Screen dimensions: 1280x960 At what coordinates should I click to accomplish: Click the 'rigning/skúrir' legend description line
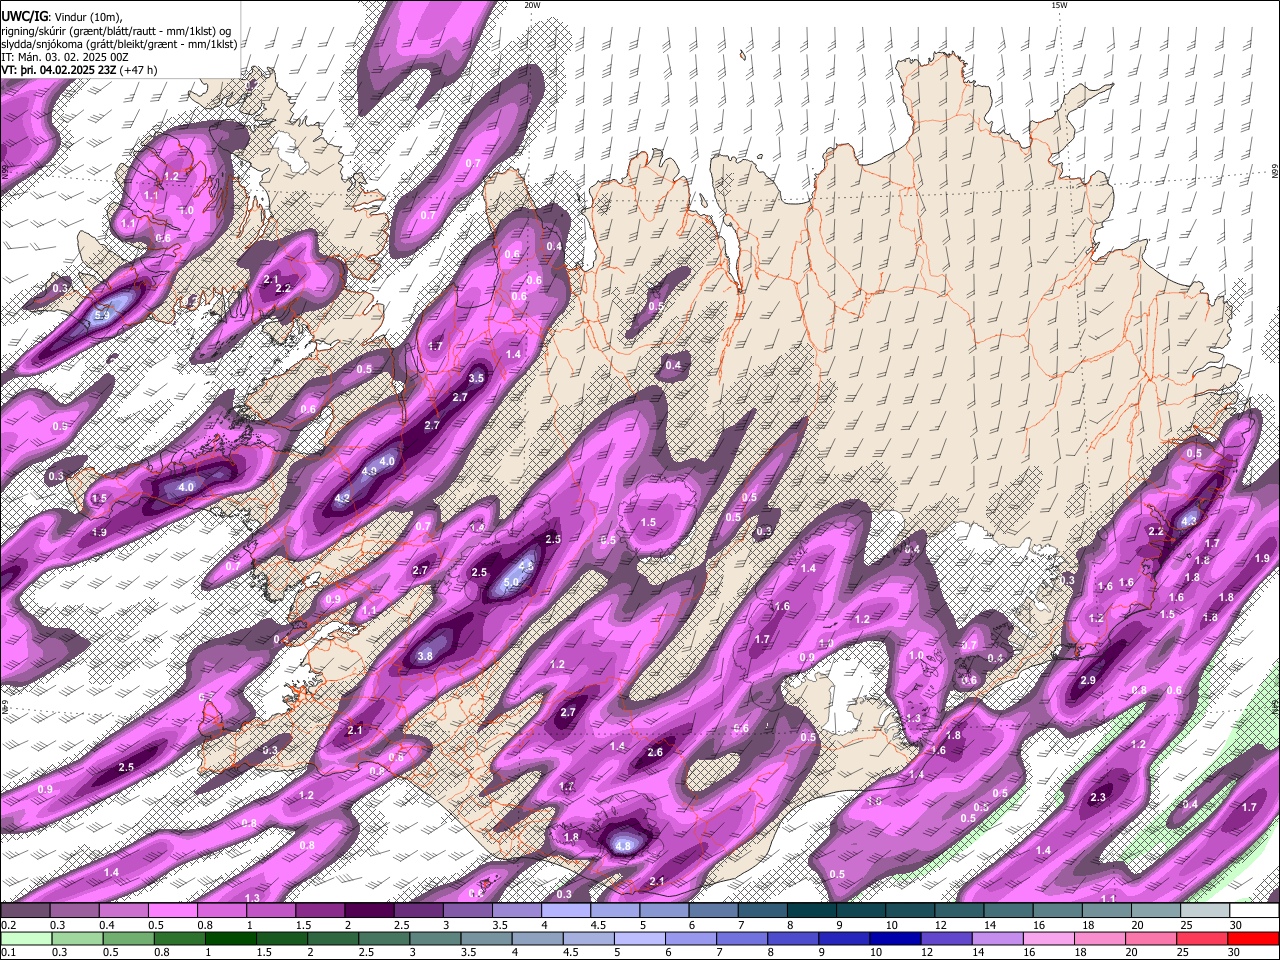click(x=117, y=31)
